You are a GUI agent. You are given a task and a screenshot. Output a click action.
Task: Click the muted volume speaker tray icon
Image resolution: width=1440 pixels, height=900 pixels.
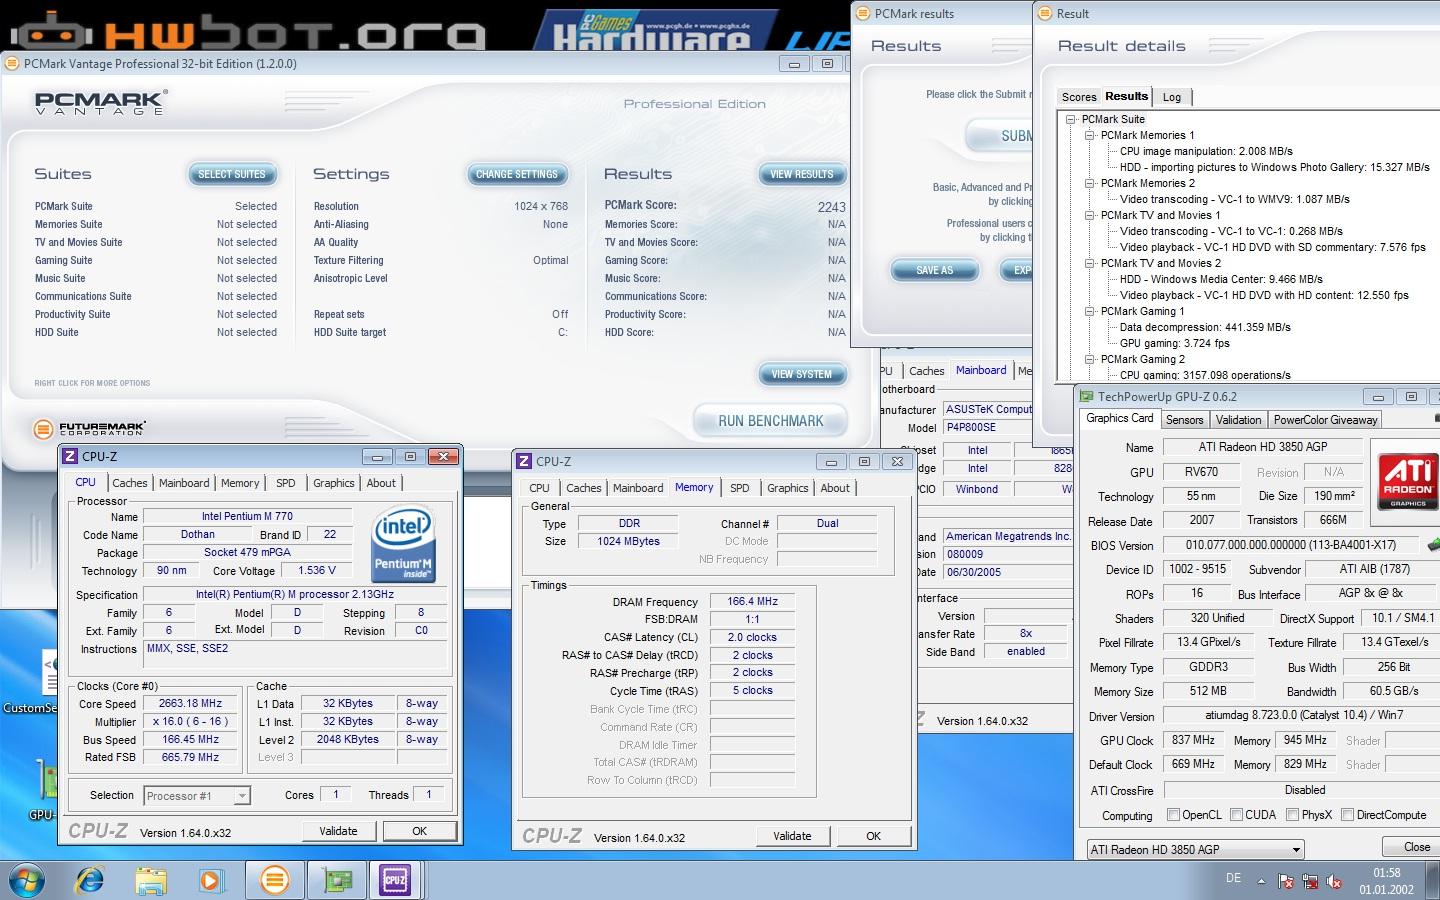click(x=1334, y=882)
